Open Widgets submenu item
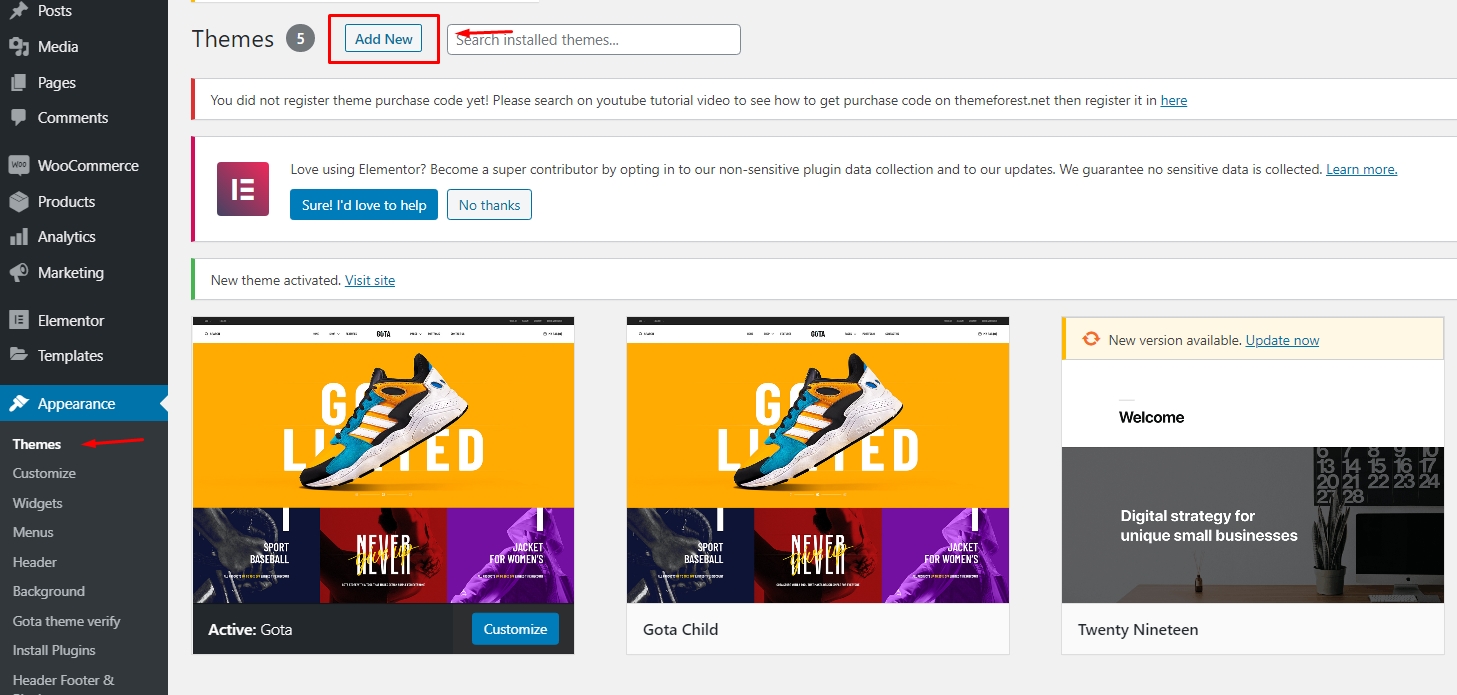 point(38,503)
